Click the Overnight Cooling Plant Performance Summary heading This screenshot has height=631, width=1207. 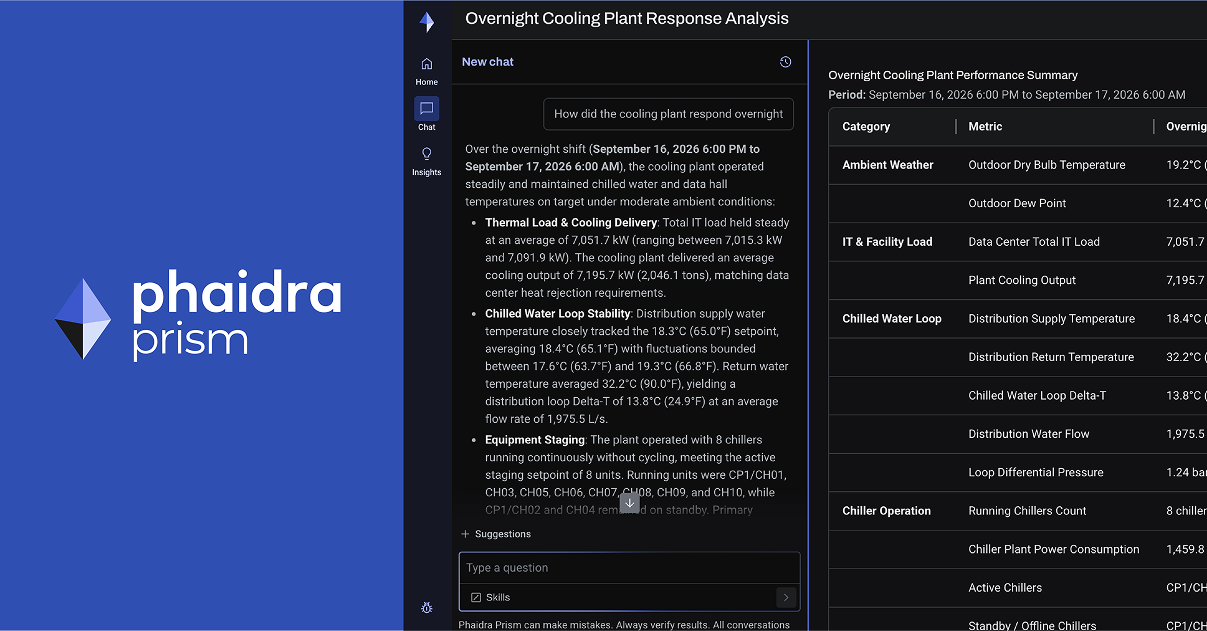[x=953, y=75]
